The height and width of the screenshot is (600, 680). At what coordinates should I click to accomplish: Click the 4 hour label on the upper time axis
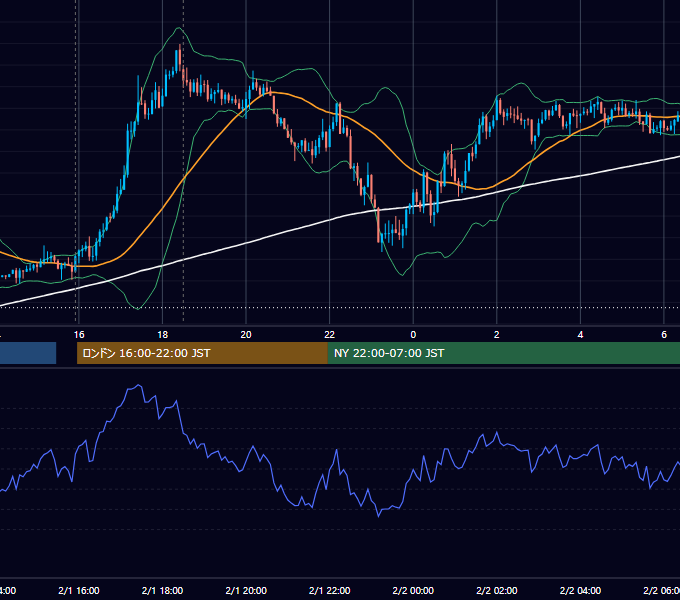[580, 335]
